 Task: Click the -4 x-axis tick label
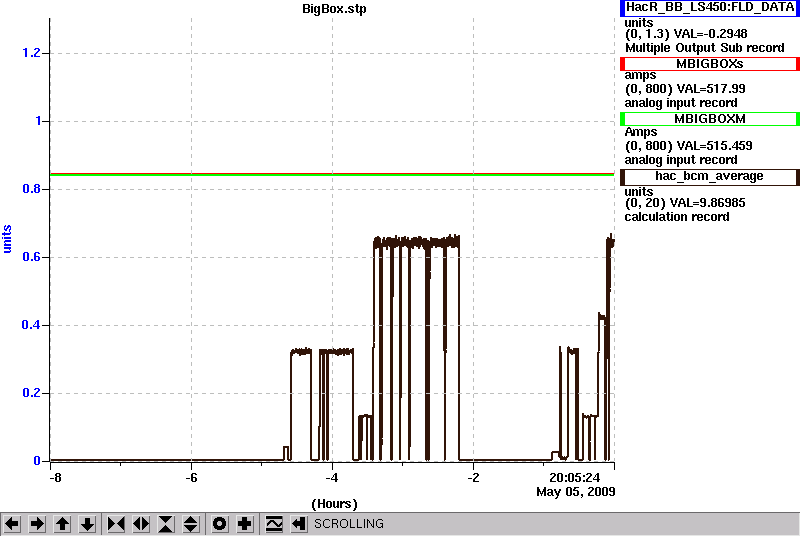[332, 478]
